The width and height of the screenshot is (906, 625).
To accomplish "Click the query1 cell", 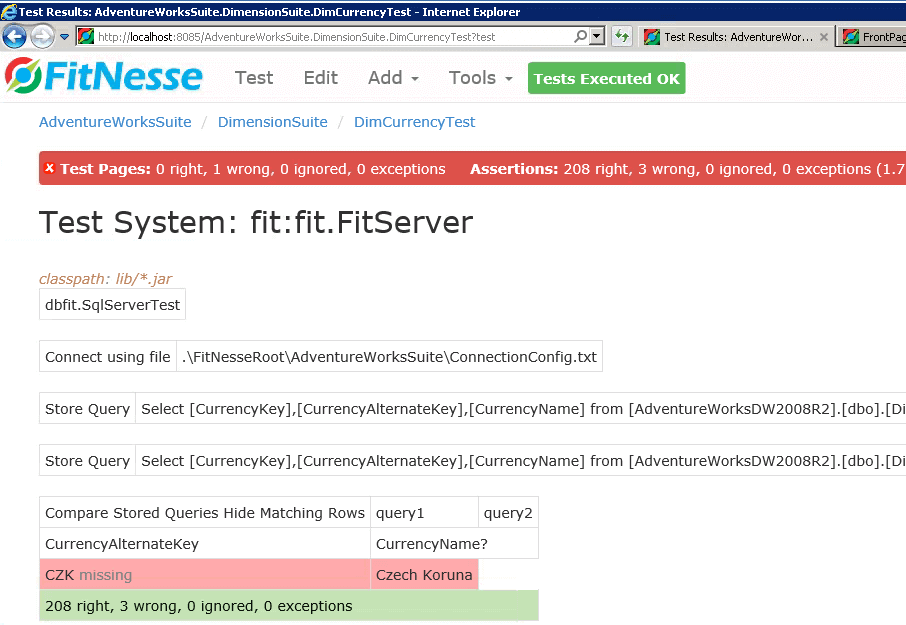I will 424,512.
